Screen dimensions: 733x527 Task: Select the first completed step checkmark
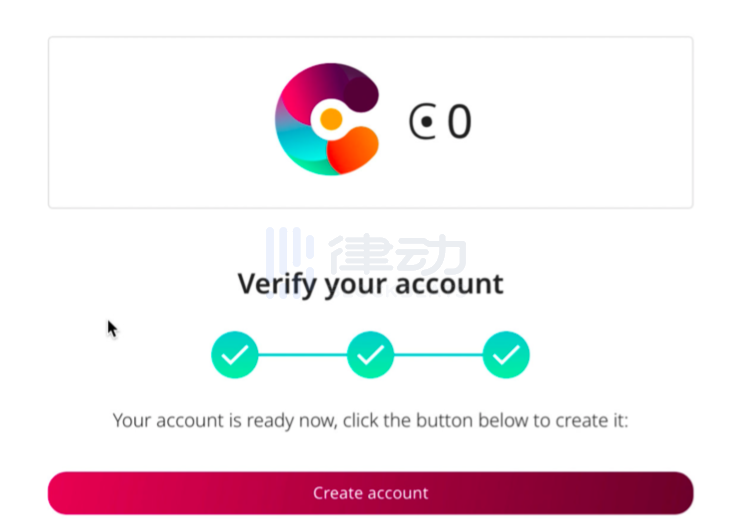[235, 354]
